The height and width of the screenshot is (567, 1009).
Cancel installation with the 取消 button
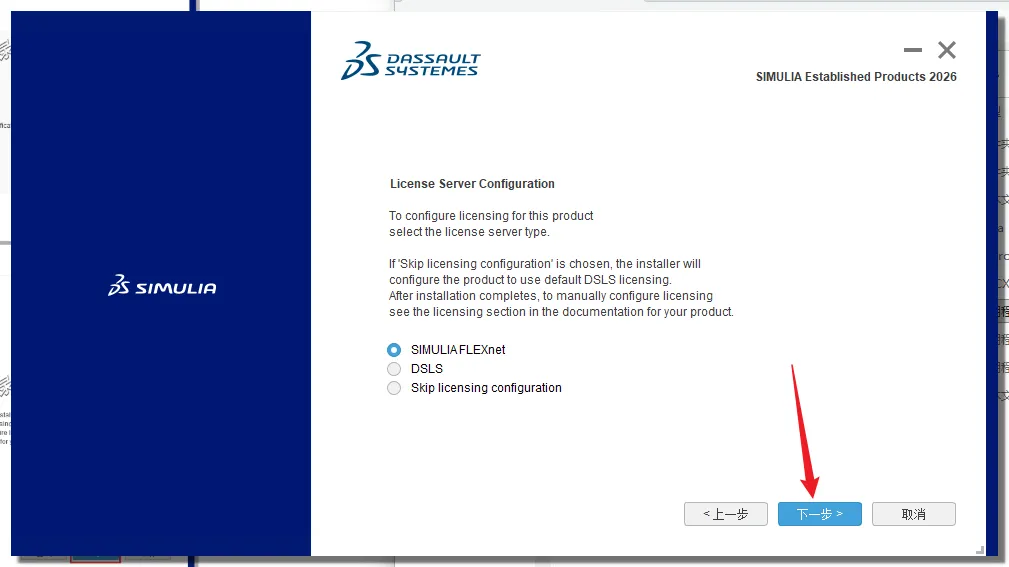tap(913, 514)
